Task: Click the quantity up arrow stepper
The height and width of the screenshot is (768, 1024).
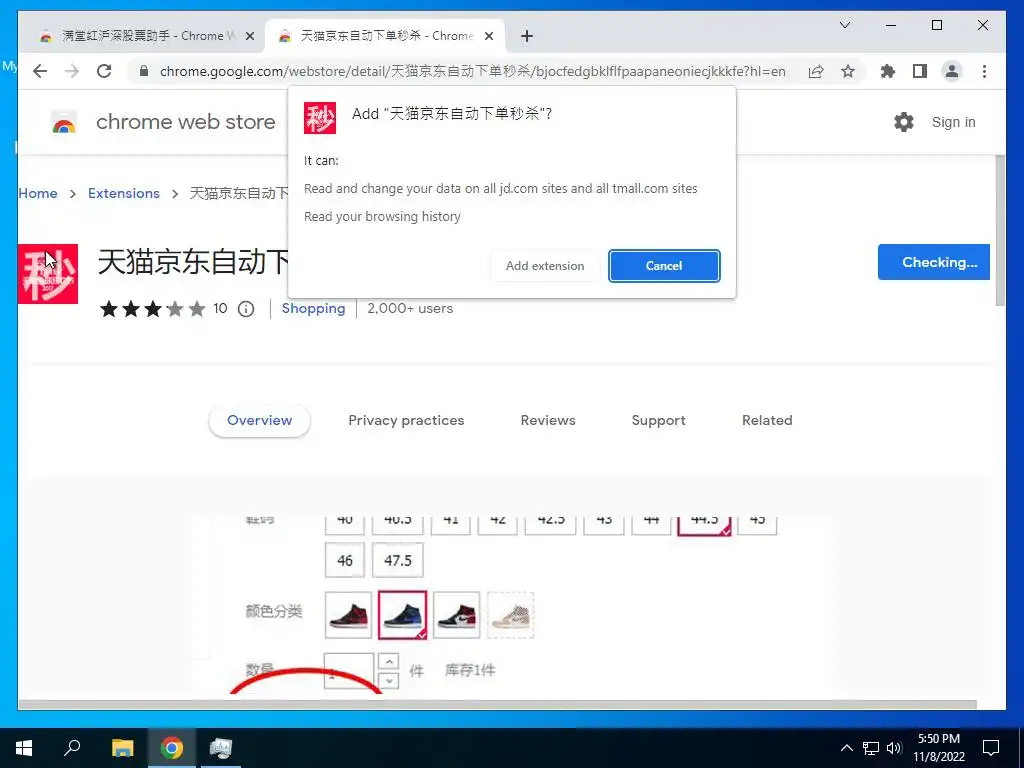Action: click(389, 662)
